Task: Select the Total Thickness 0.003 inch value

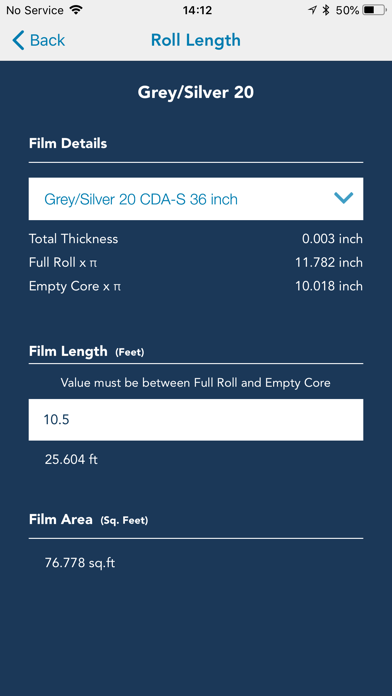Action: (333, 239)
